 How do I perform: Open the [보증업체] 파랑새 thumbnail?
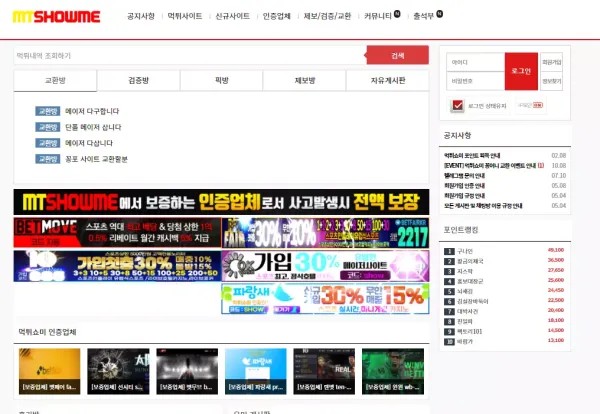point(256,371)
